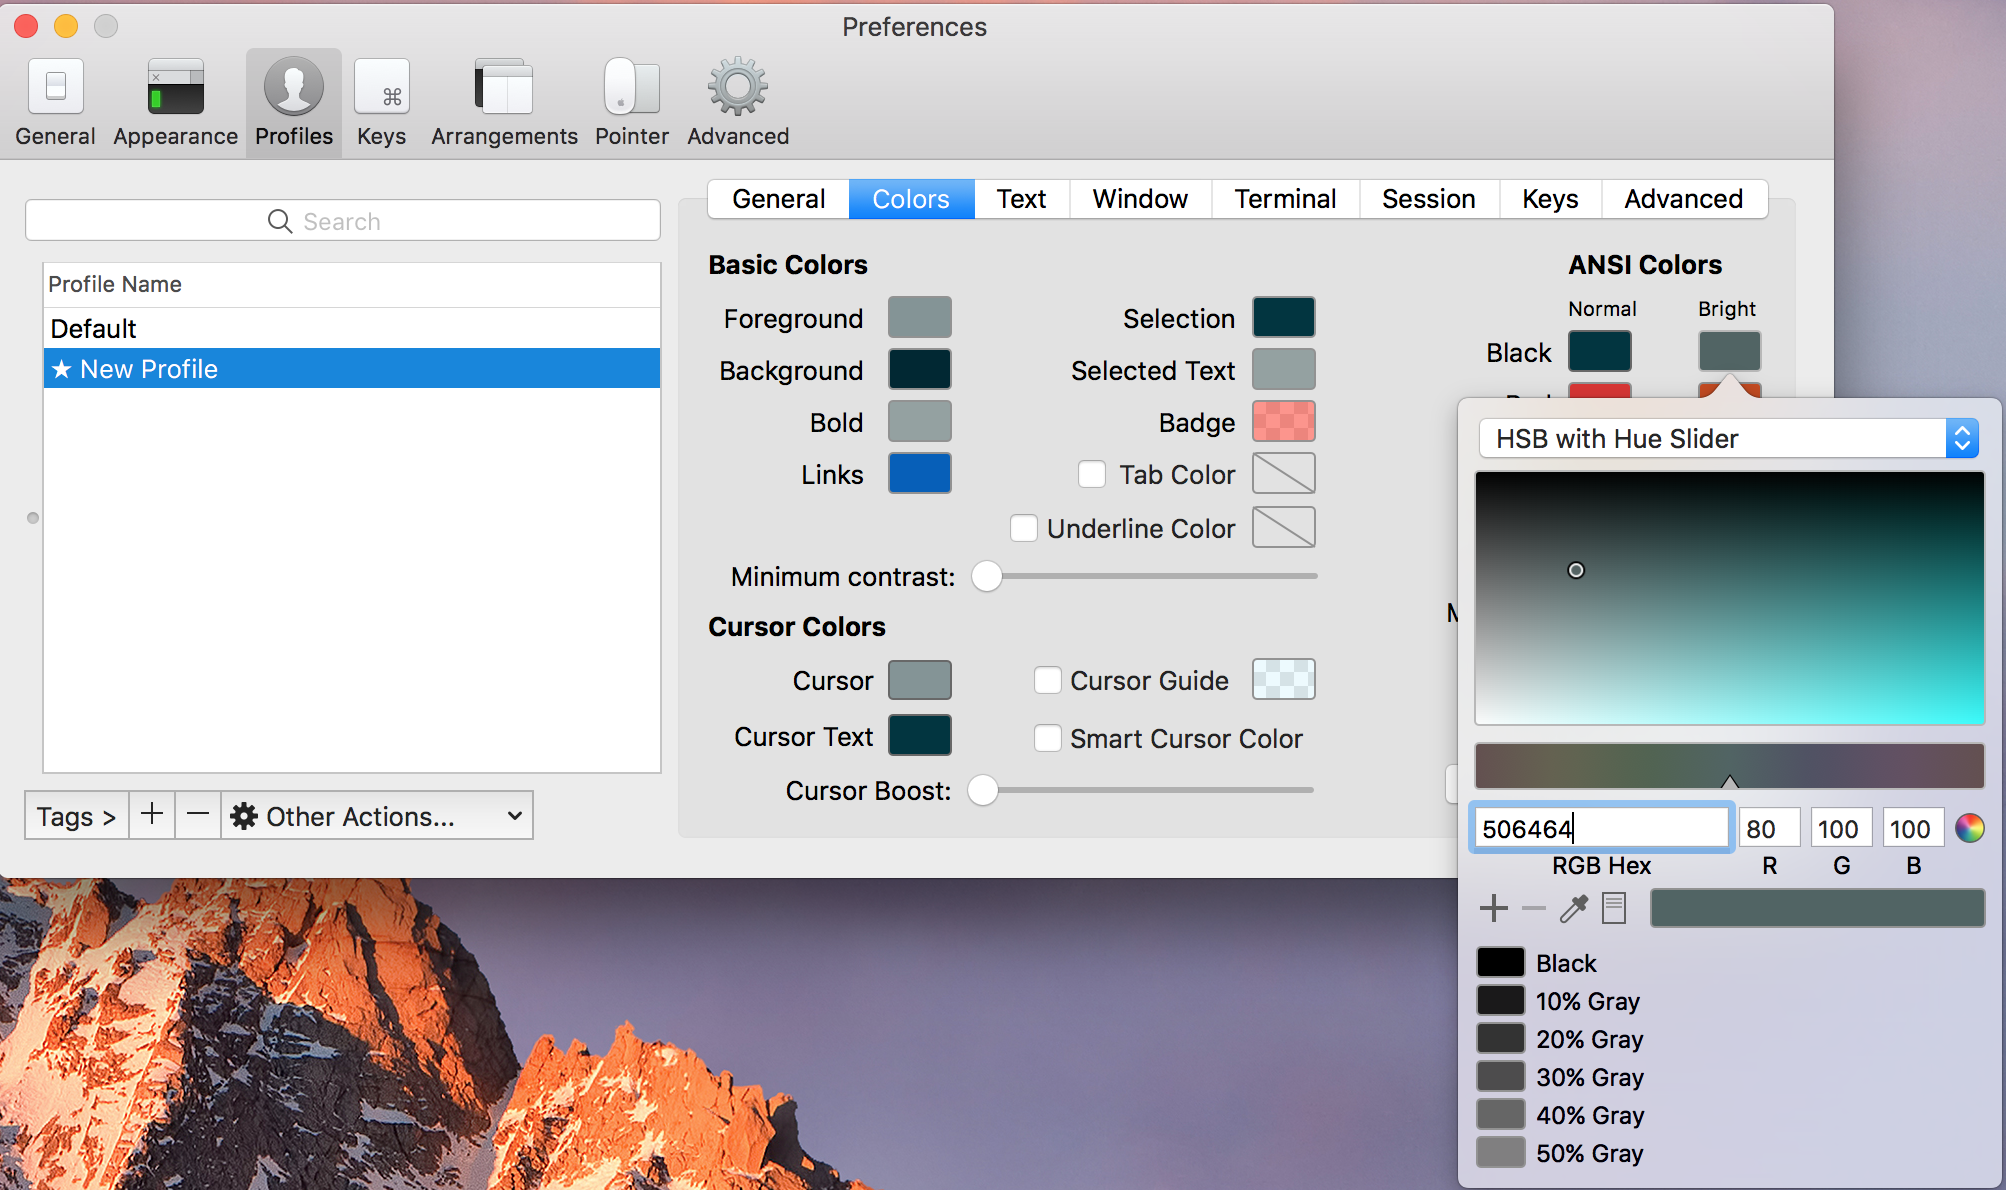Open the HSB with Hue Slider dropdown
This screenshot has width=2006, height=1190.
[x=1728, y=438]
